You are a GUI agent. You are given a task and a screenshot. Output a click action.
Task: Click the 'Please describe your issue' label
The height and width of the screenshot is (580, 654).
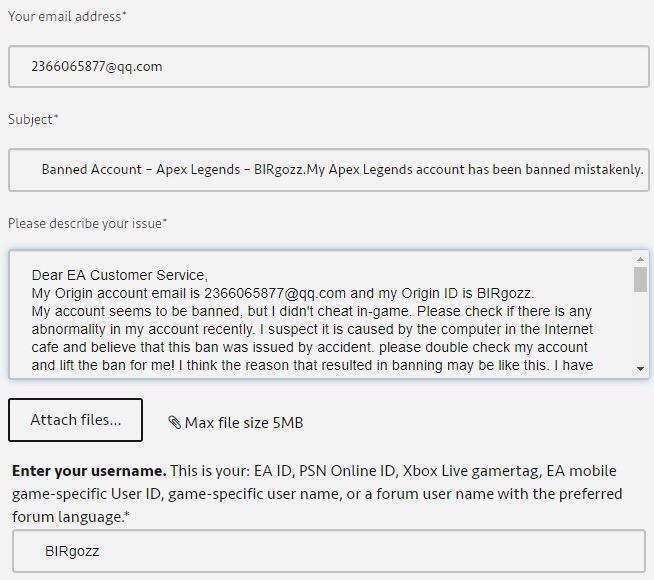(x=88, y=223)
